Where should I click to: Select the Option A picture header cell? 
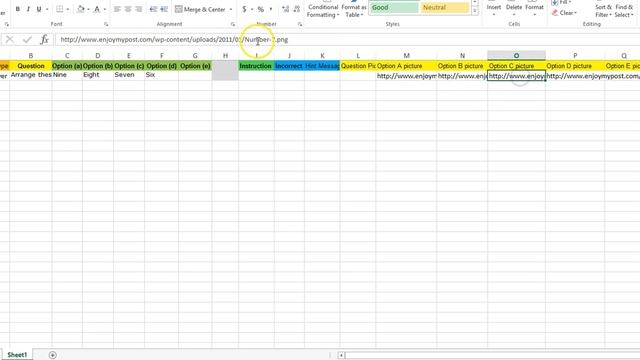click(406, 66)
